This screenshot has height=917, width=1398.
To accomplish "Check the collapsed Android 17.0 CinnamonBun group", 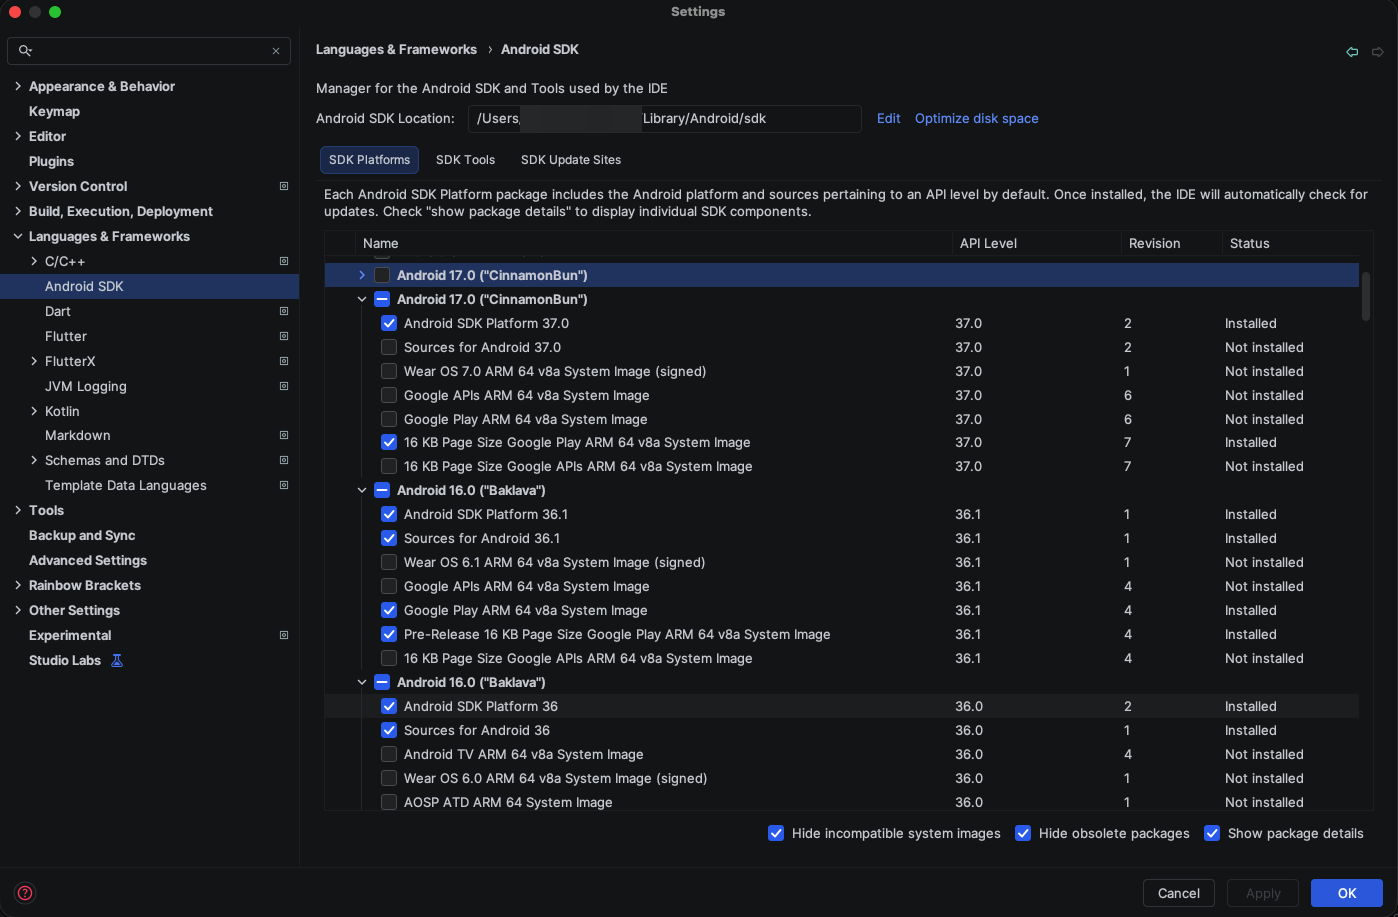I will [x=382, y=275].
